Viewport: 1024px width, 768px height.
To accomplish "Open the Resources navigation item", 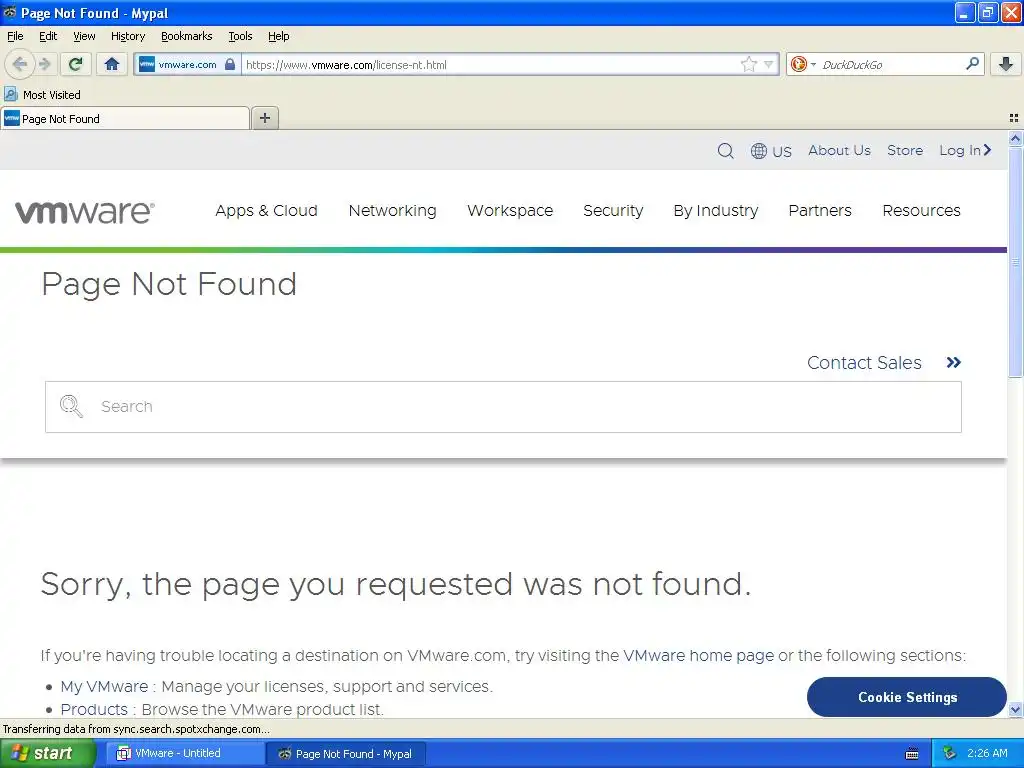I will click(921, 211).
